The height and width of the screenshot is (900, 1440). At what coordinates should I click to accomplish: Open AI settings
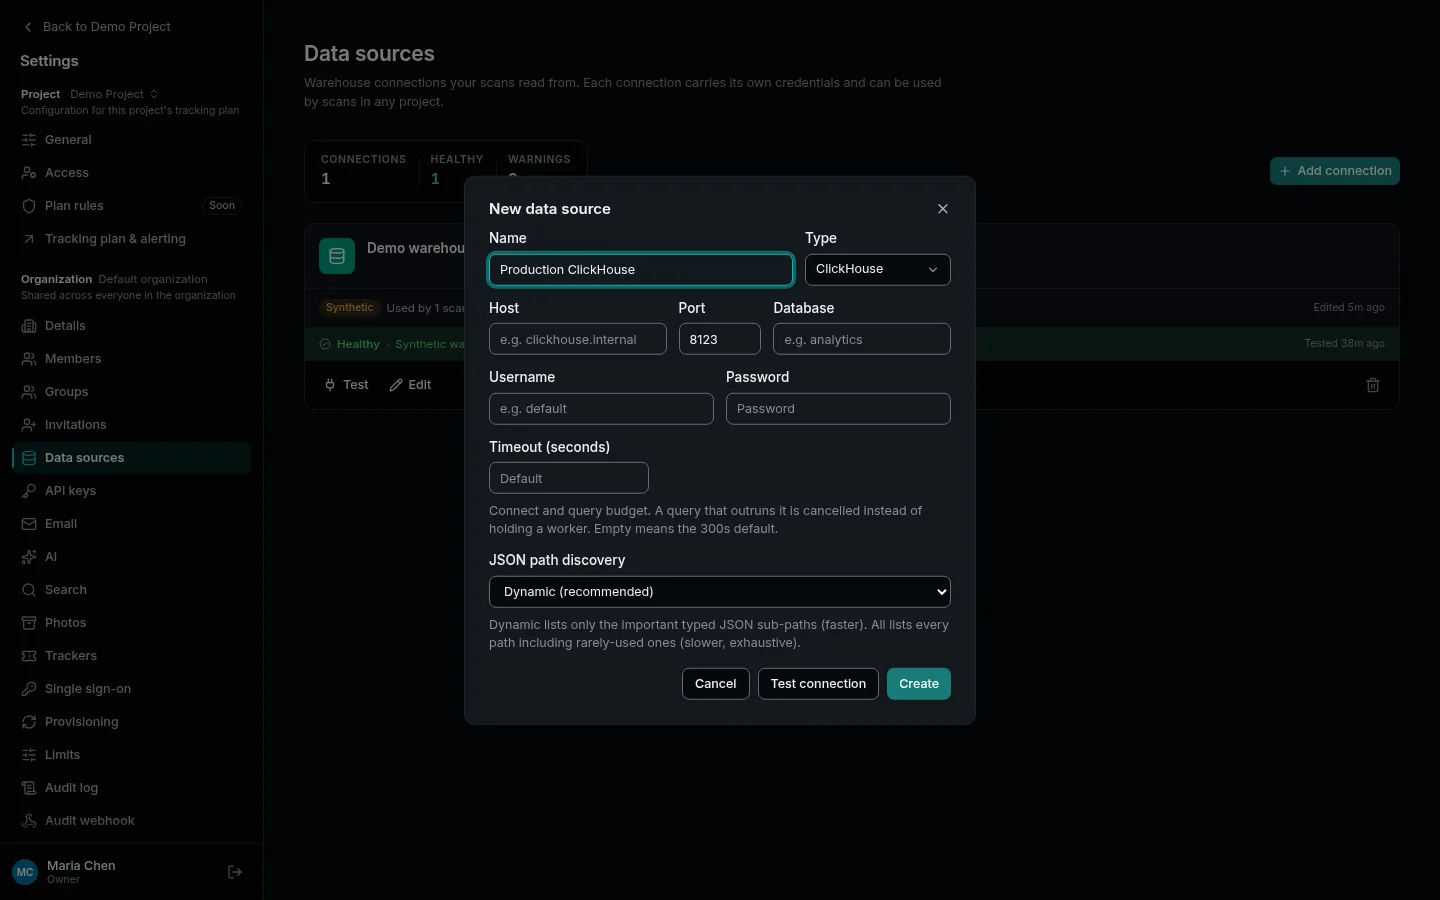[131, 557]
